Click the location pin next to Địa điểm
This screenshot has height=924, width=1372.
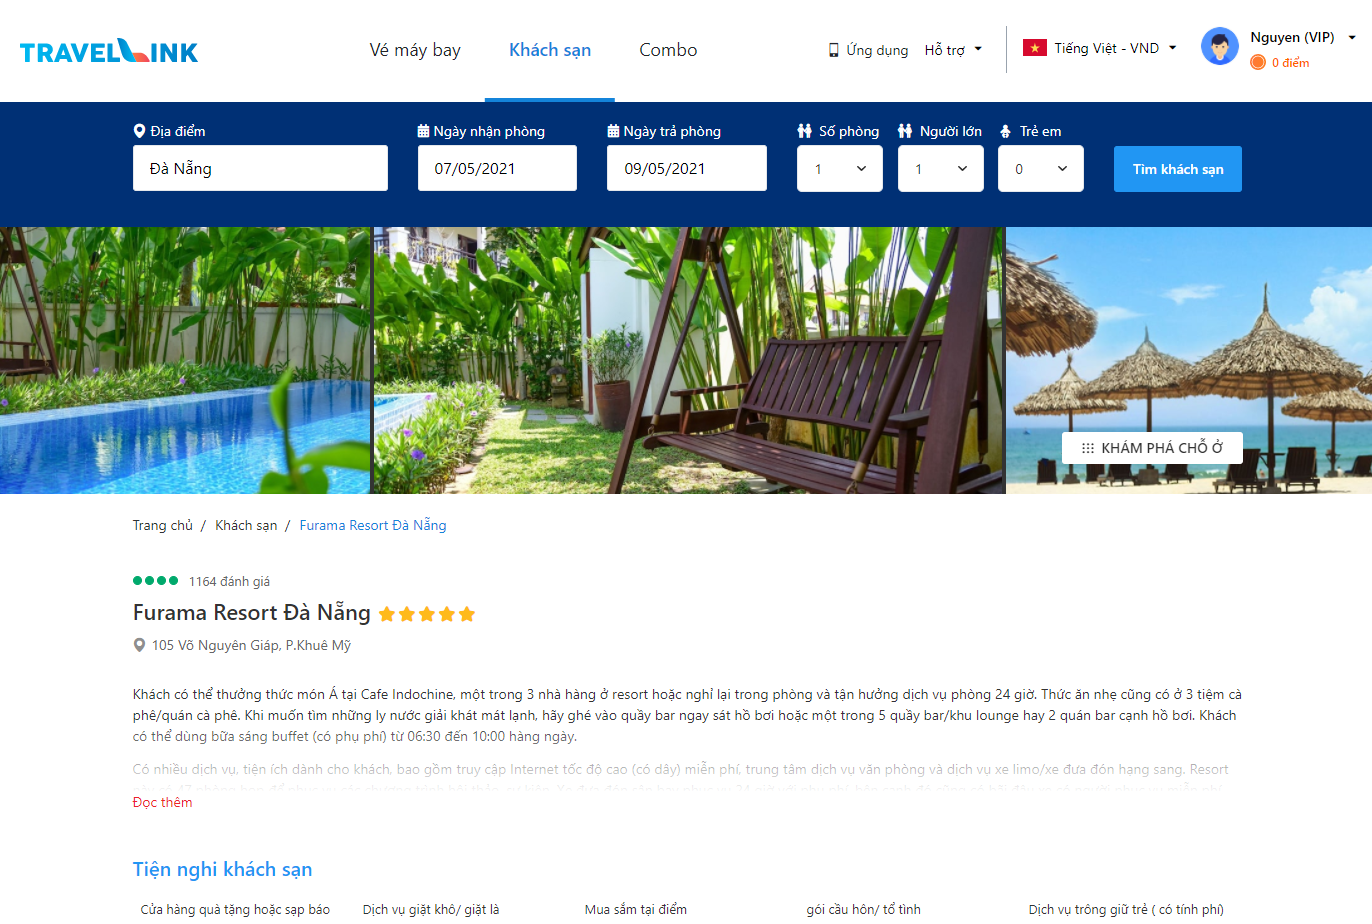pyautogui.click(x=139, y=131)
